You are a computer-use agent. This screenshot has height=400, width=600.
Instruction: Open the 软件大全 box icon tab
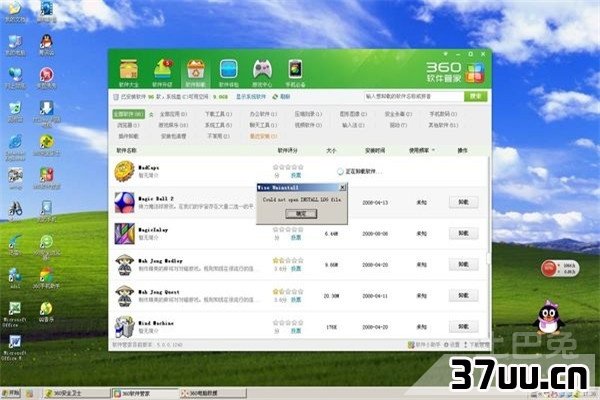[129, 73]
